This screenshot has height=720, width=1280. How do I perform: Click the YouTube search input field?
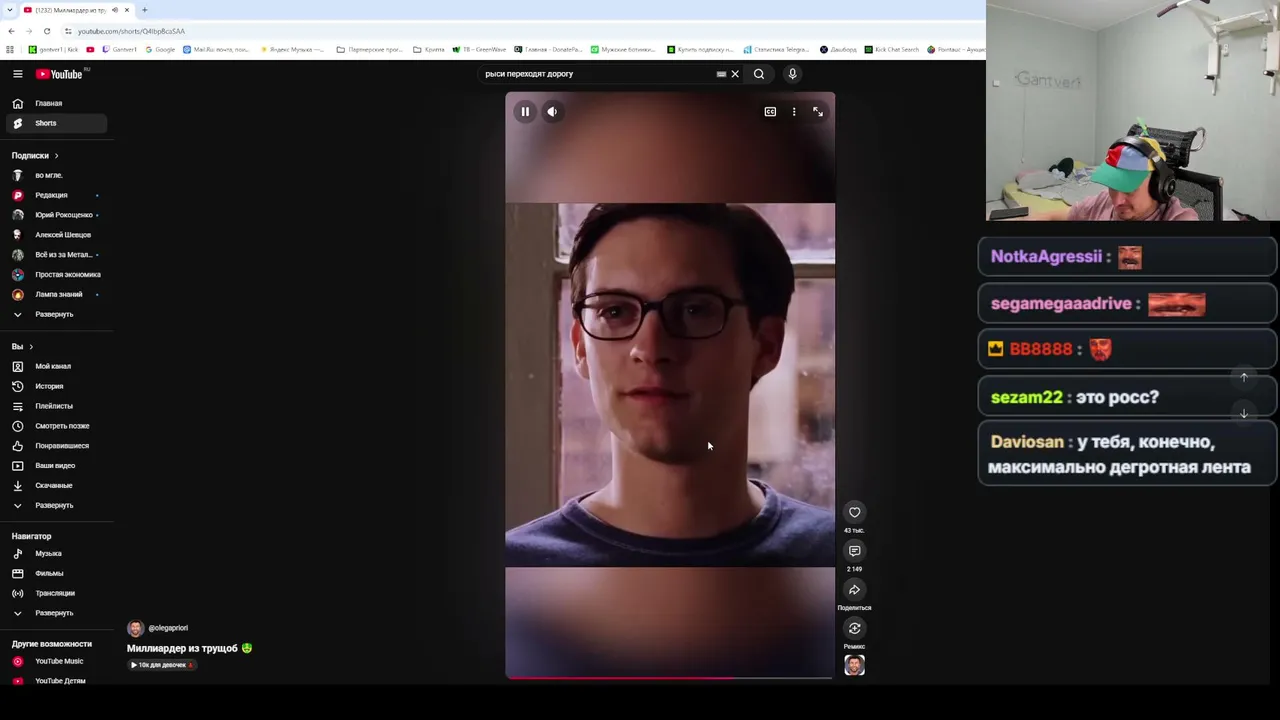[x=595, y=74]
